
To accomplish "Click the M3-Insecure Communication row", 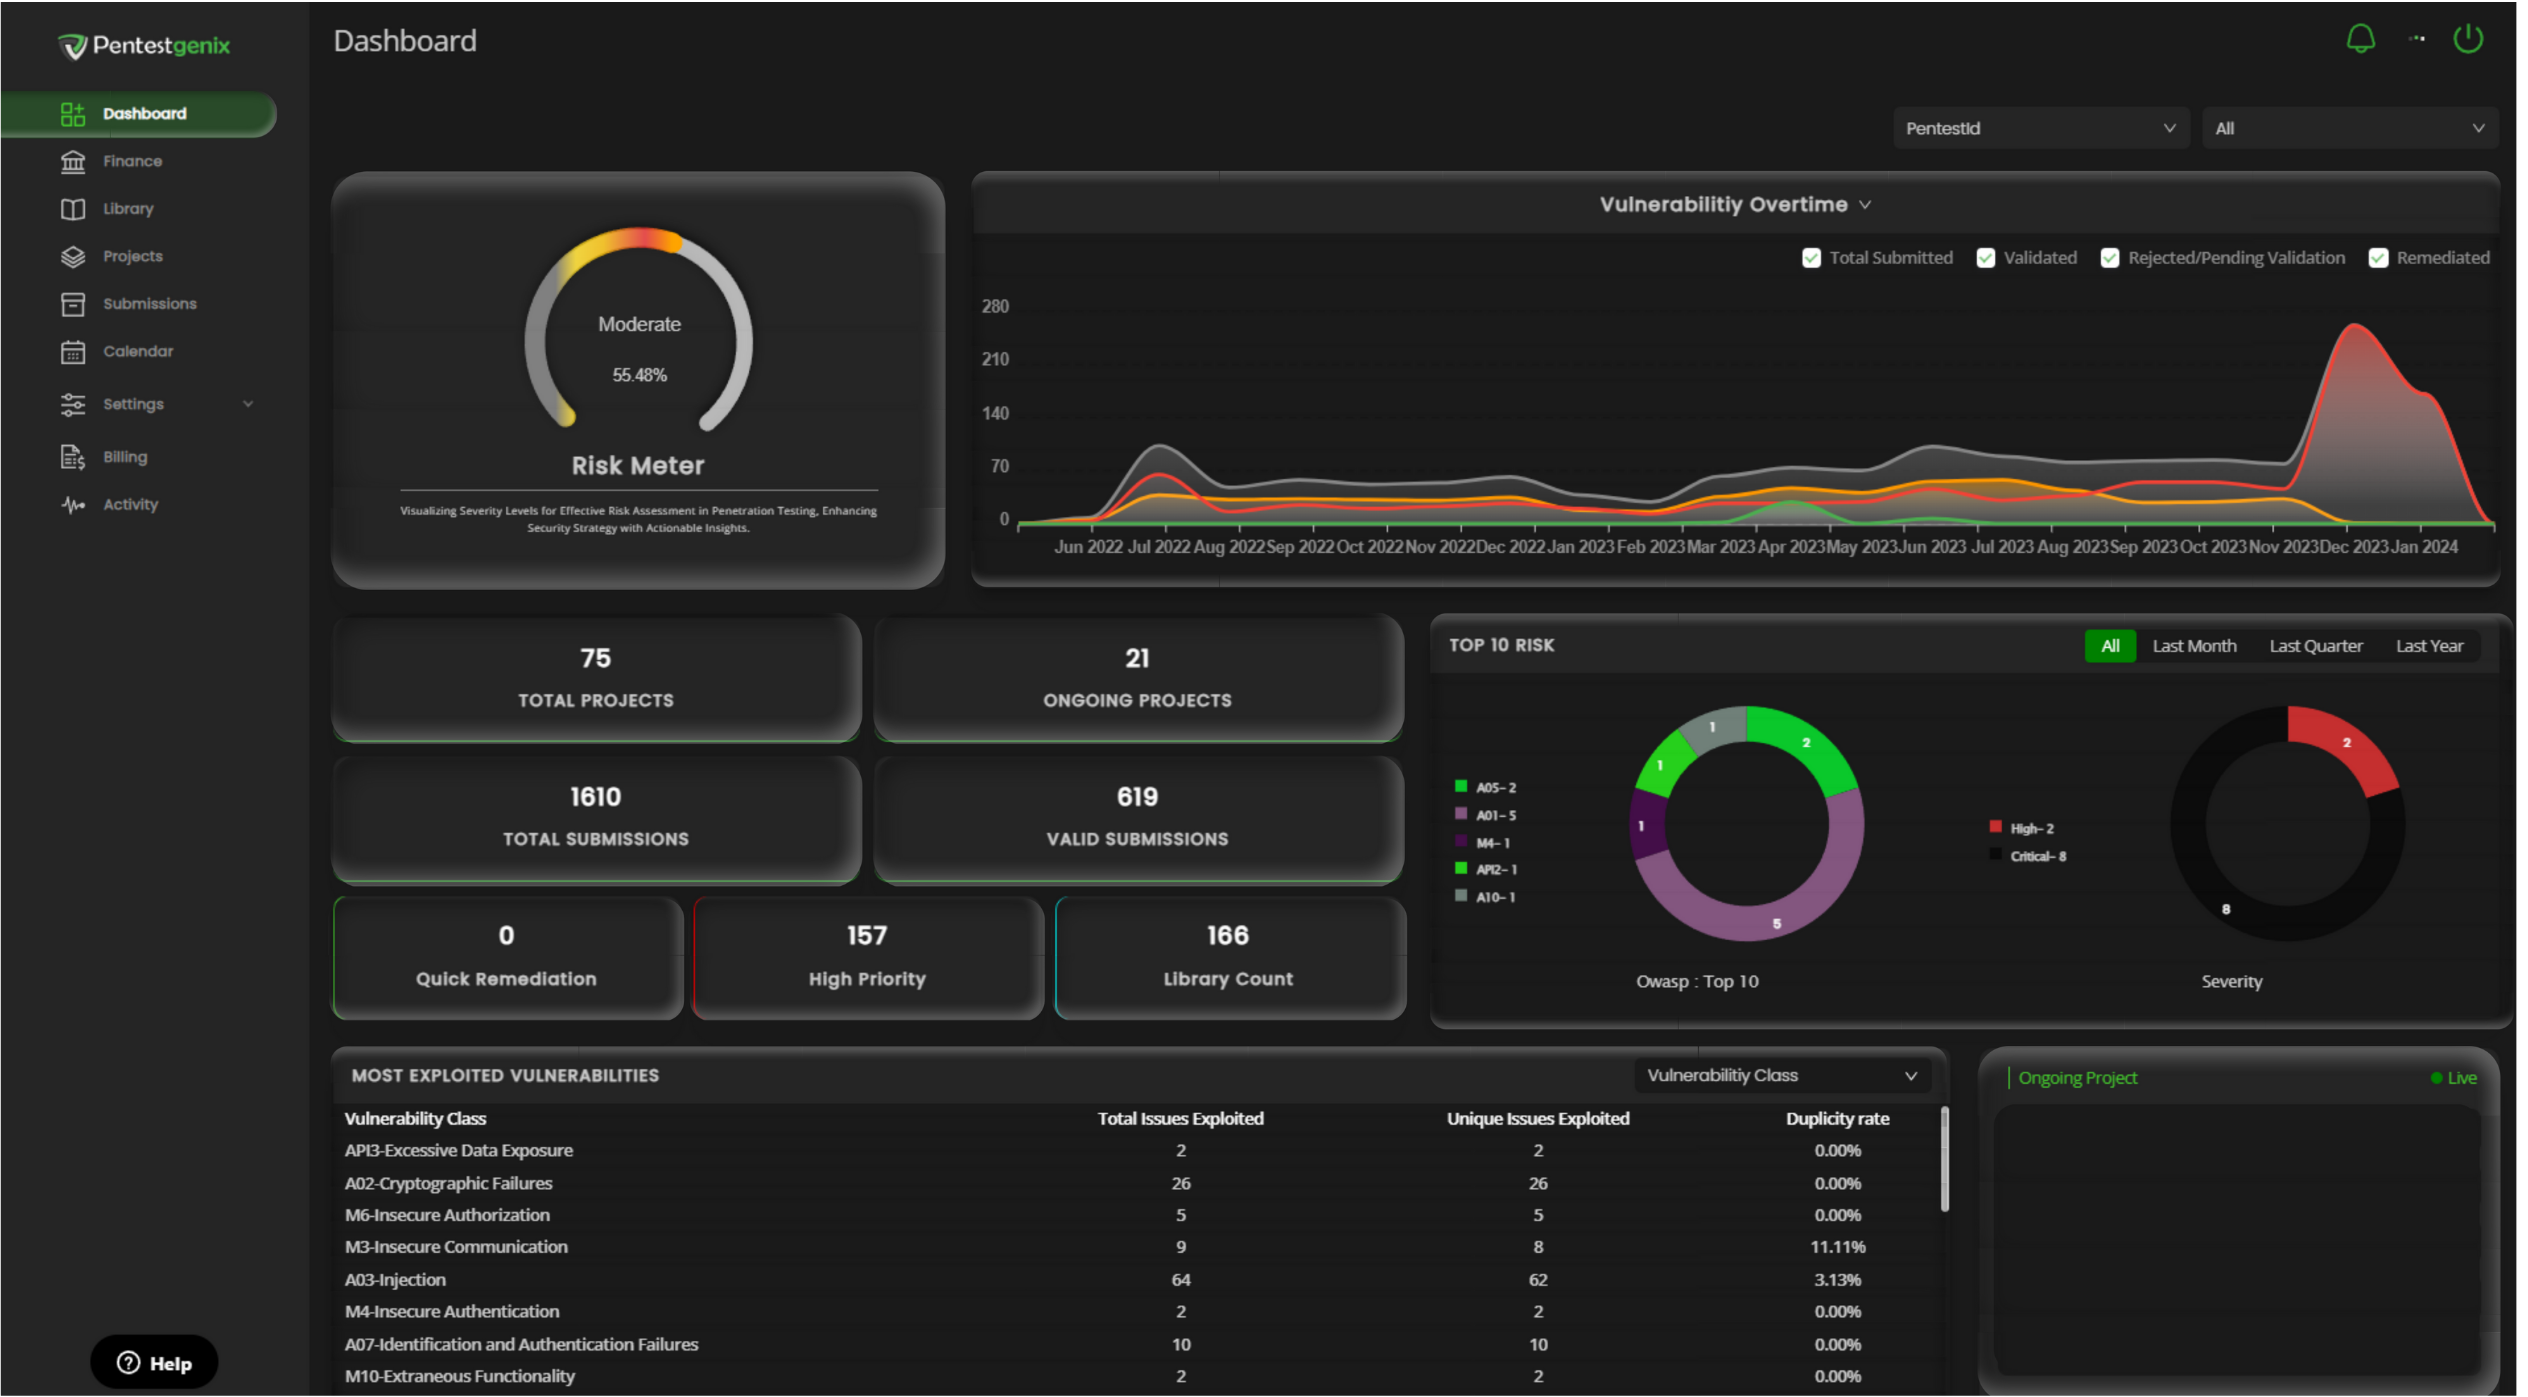I will coord(1138,1247).
